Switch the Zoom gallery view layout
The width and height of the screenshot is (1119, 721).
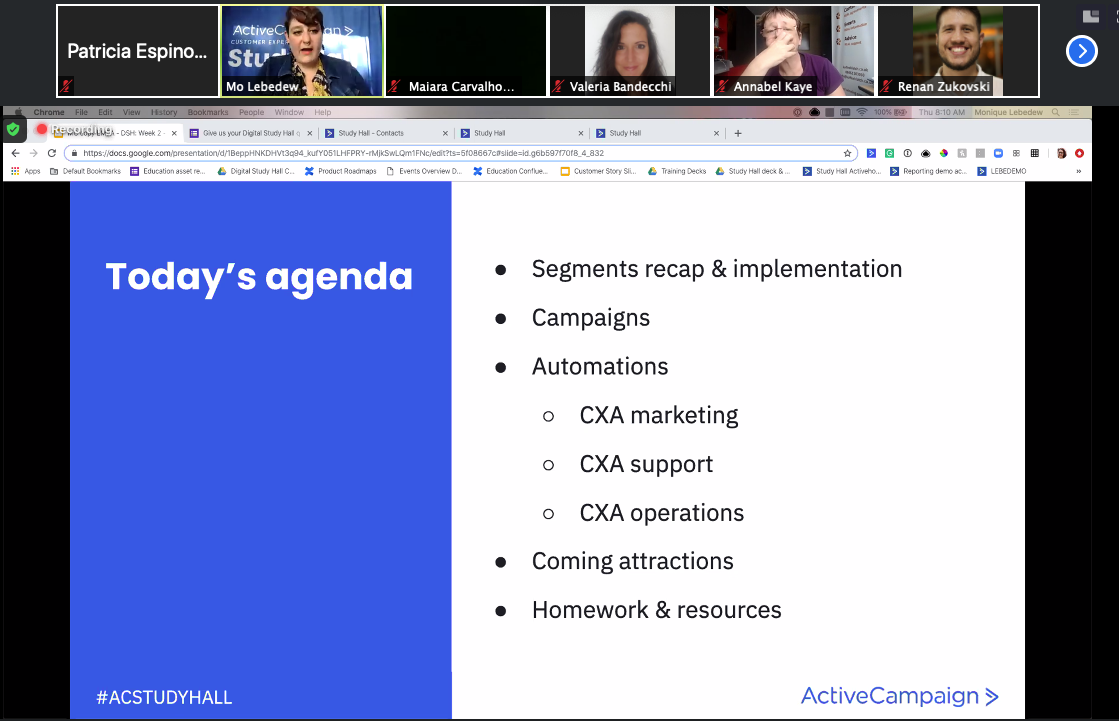coord(1090,16)
